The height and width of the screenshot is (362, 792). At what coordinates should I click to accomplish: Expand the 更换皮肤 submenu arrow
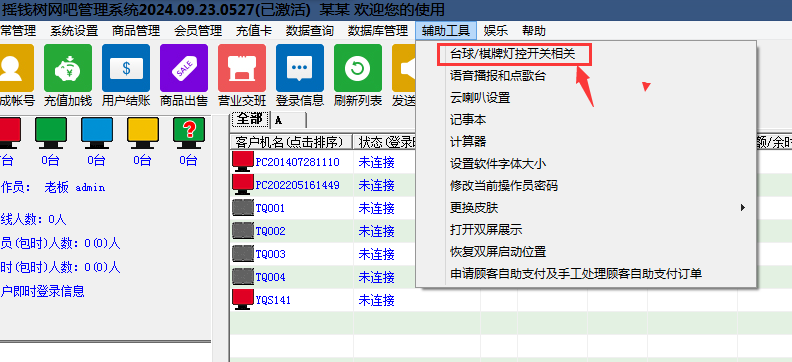pos(742,208)
